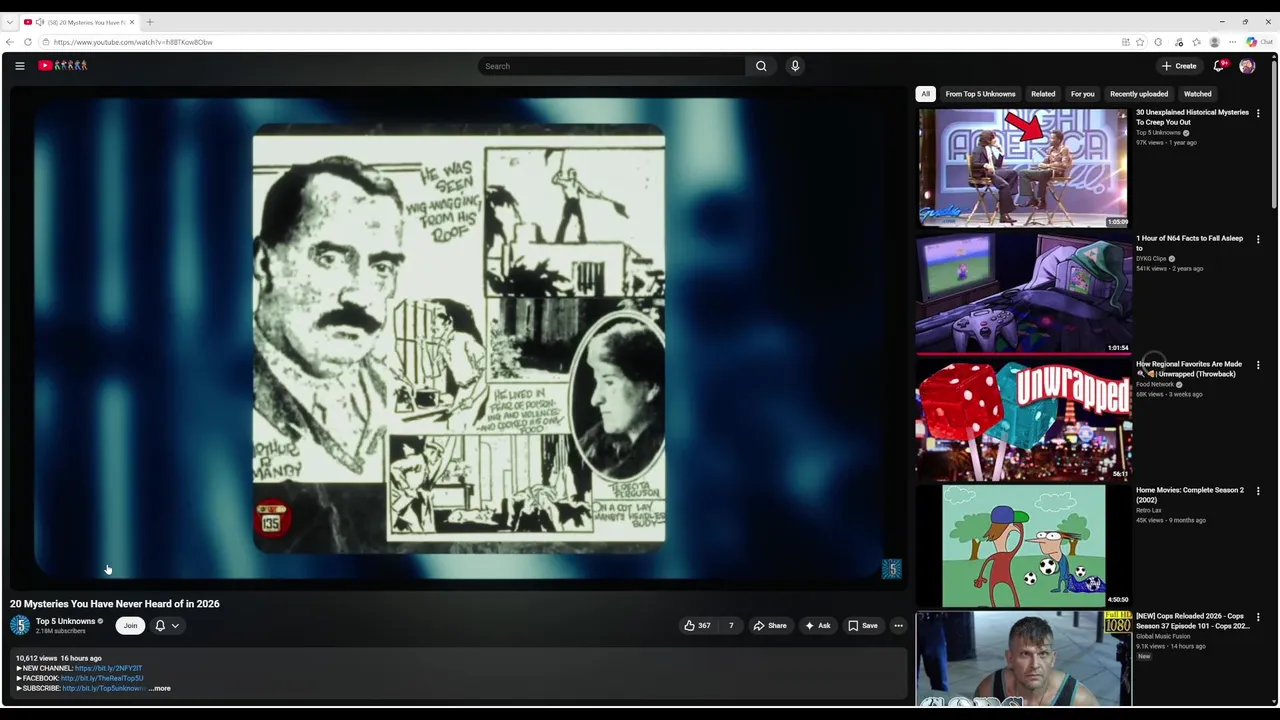This screenshot has height=720, width=1280.
Task: Open title '1 Hour of N64 Facts to Fall Asleep to'
Action: 1189,243
